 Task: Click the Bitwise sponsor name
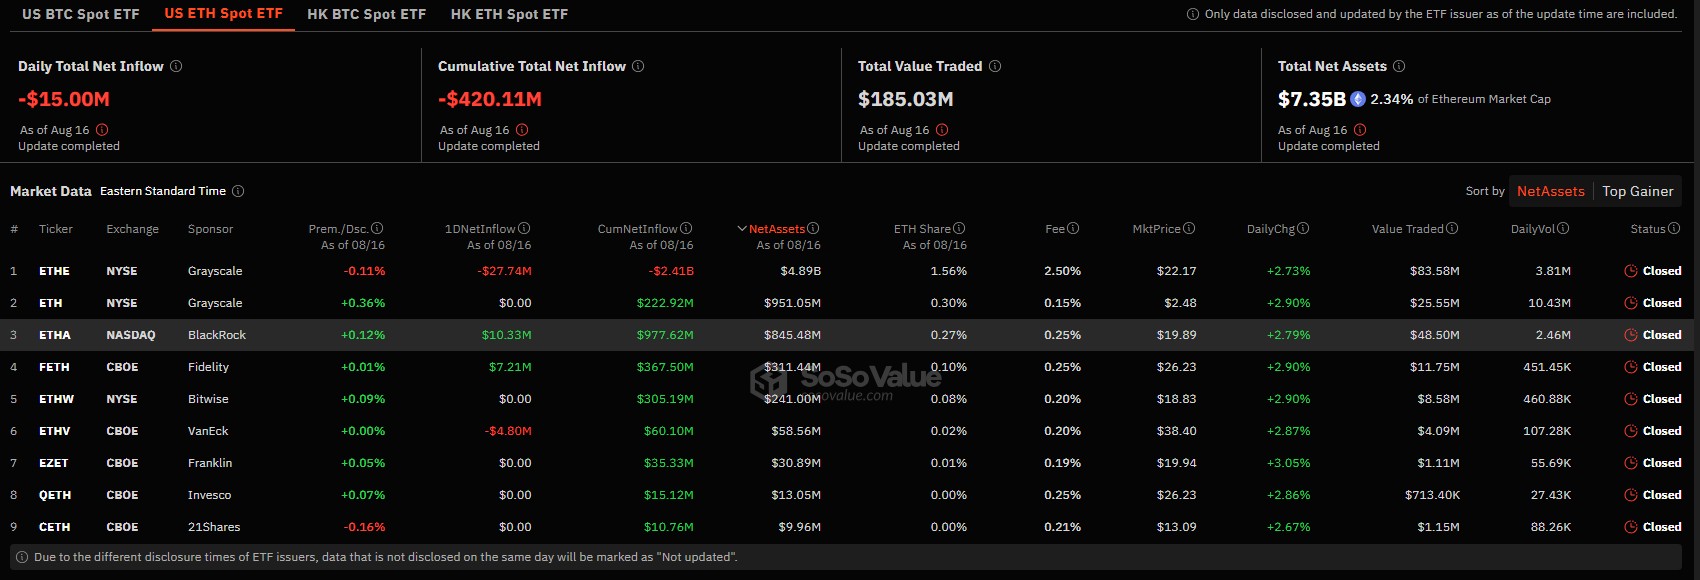pos(208,399)
